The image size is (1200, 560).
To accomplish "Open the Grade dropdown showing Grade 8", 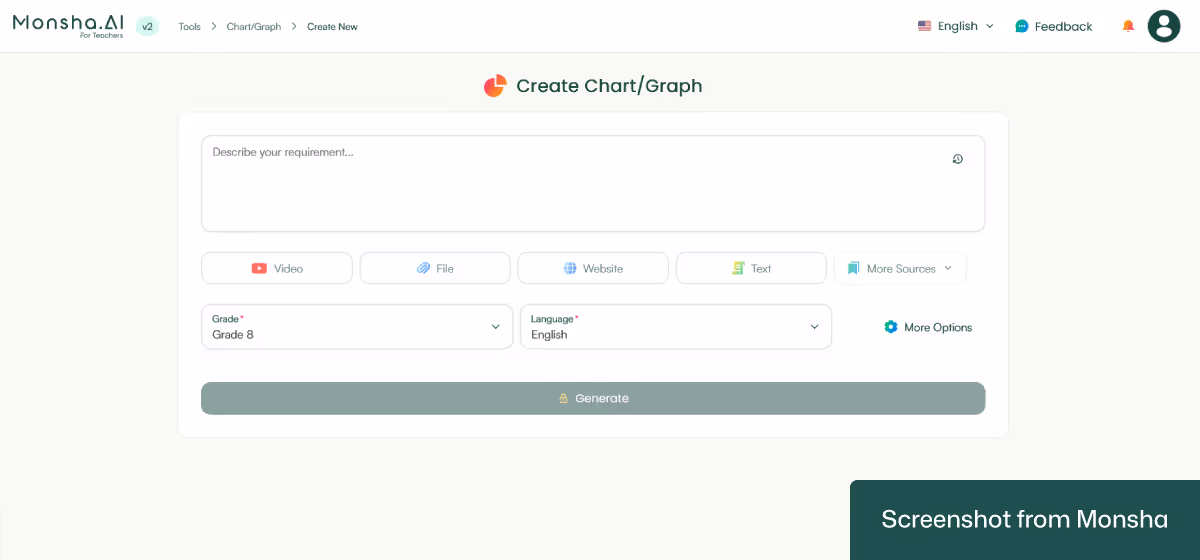I will (x=357, y=327).
